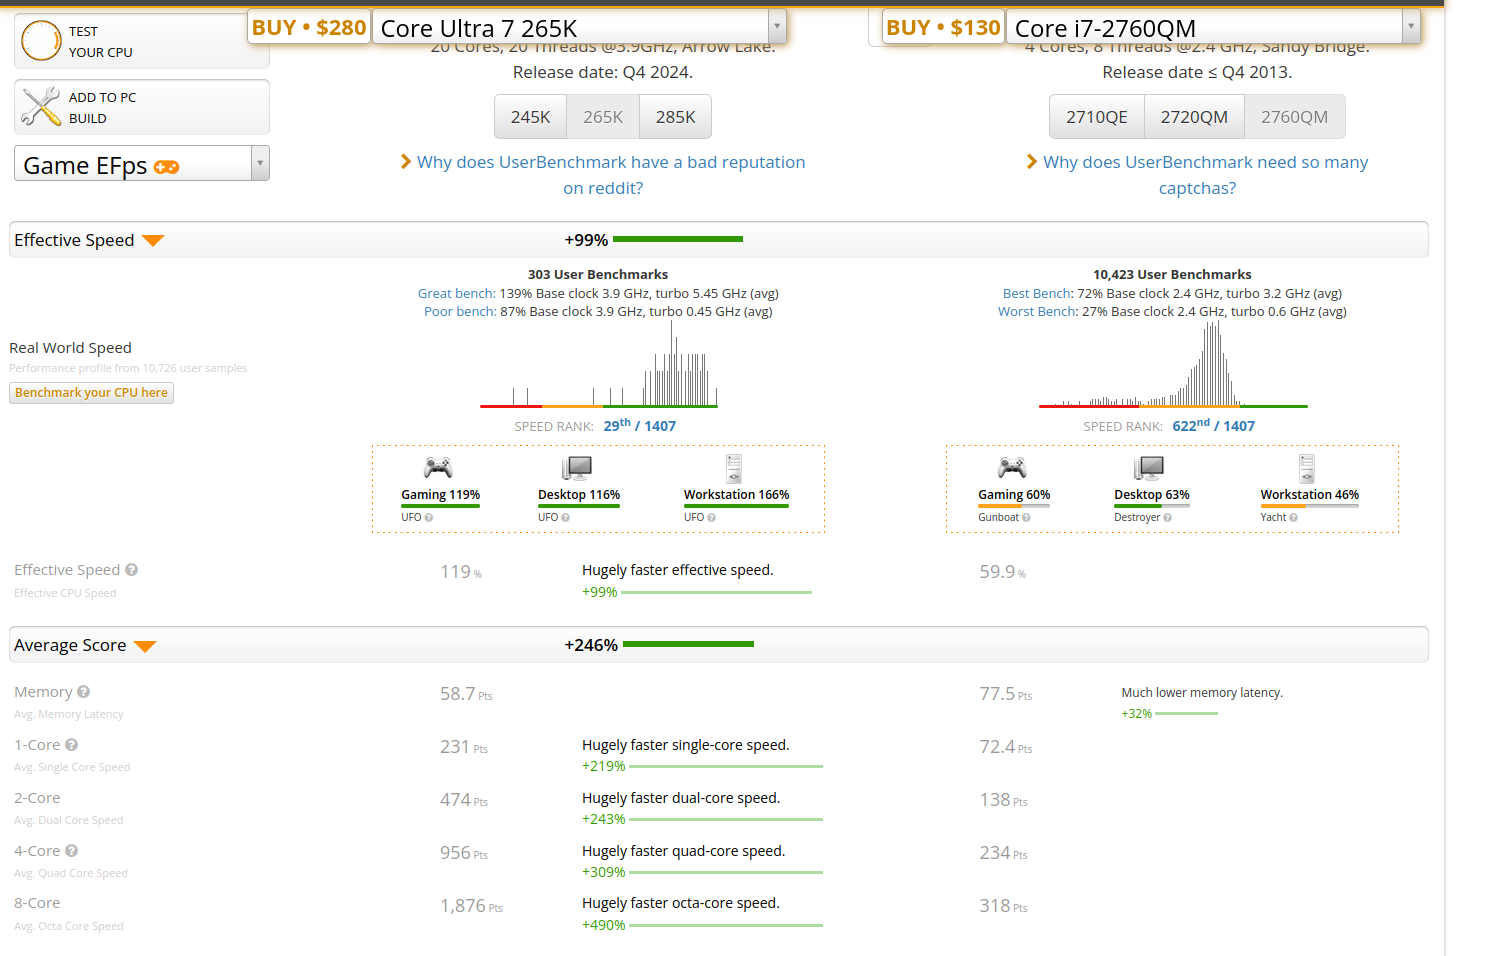Open the Core Ultra 7 265K selector dropdown
Screen dimensions: 1487x956
coord(579,27)
